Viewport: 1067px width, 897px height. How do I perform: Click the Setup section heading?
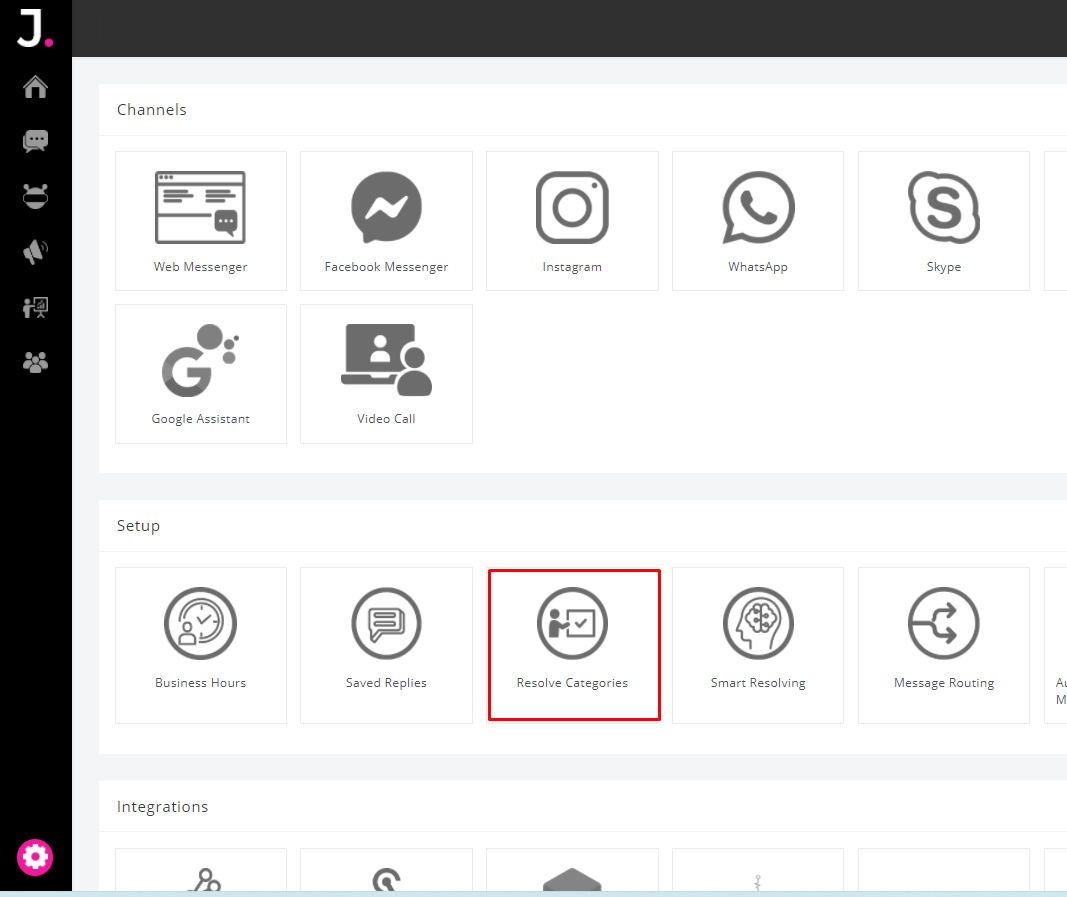click(x=138, y=526)
